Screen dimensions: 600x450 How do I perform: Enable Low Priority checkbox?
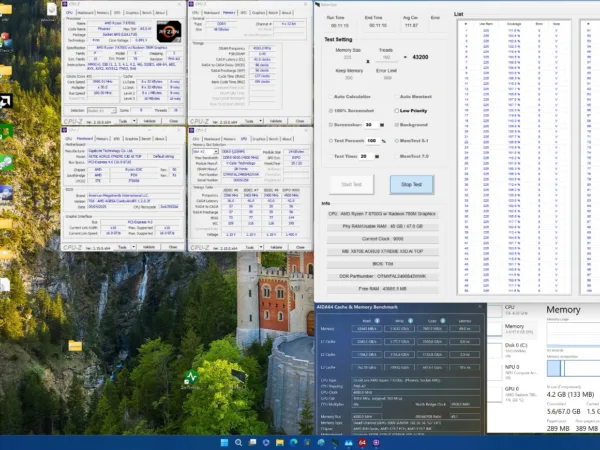point(396,111)
